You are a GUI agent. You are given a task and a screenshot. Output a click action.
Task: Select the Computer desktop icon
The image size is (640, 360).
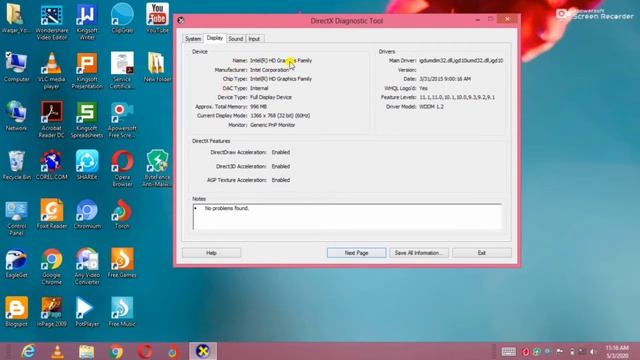pos(16,67)
